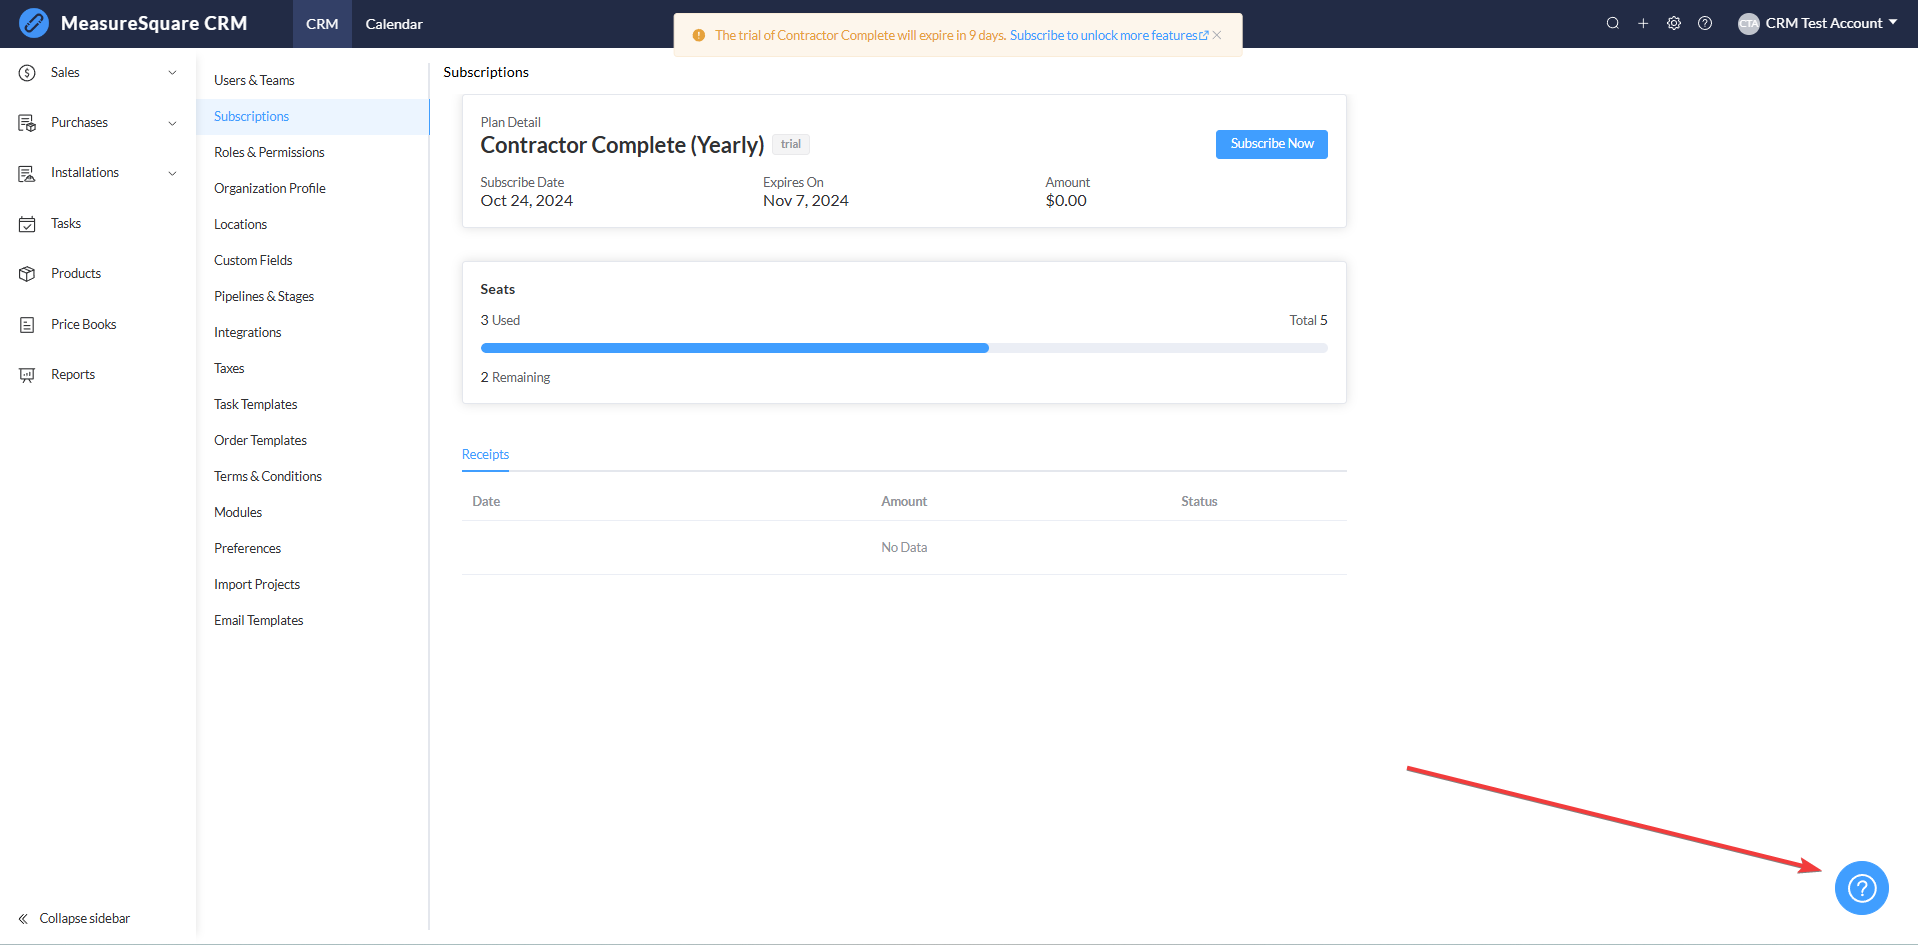
Task: Click the CRM Test Account avatar
Action: tap(1748, 24)
